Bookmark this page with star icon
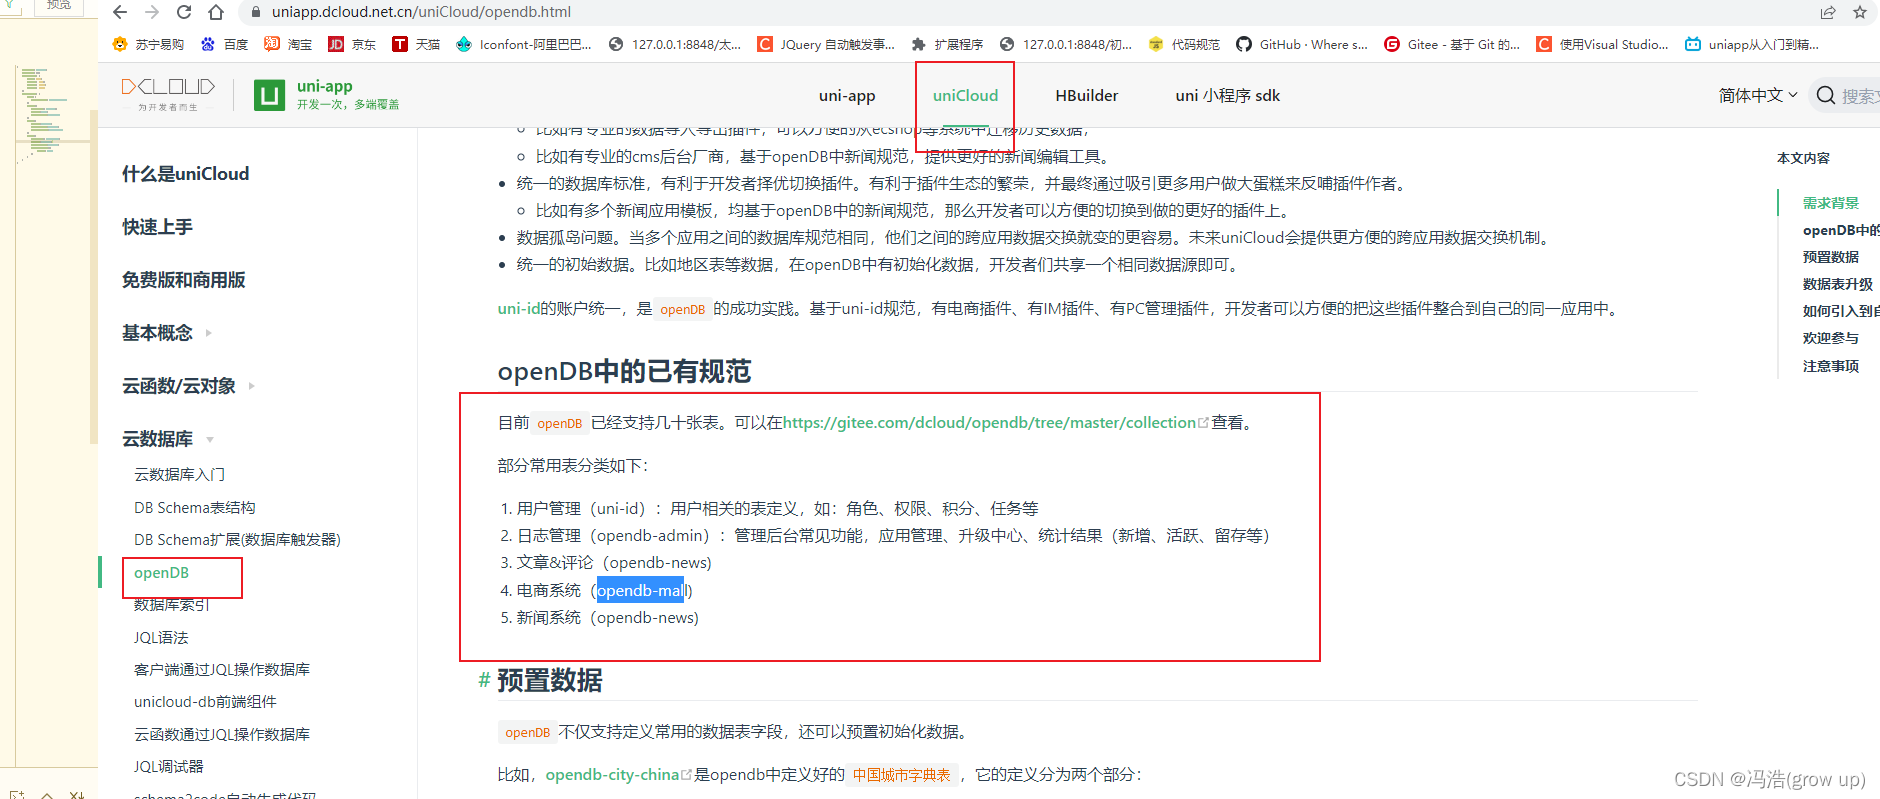Image resolution: width=1880 pixels, height=799 pixels. (x=1860, y=12)
